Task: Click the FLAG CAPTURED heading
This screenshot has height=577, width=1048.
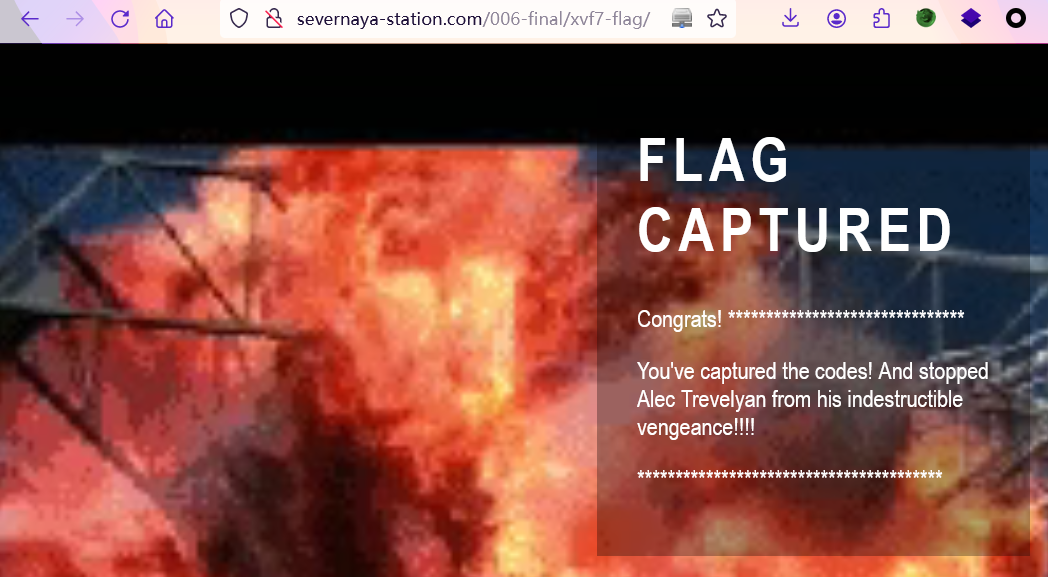Action: click(795, 196)
